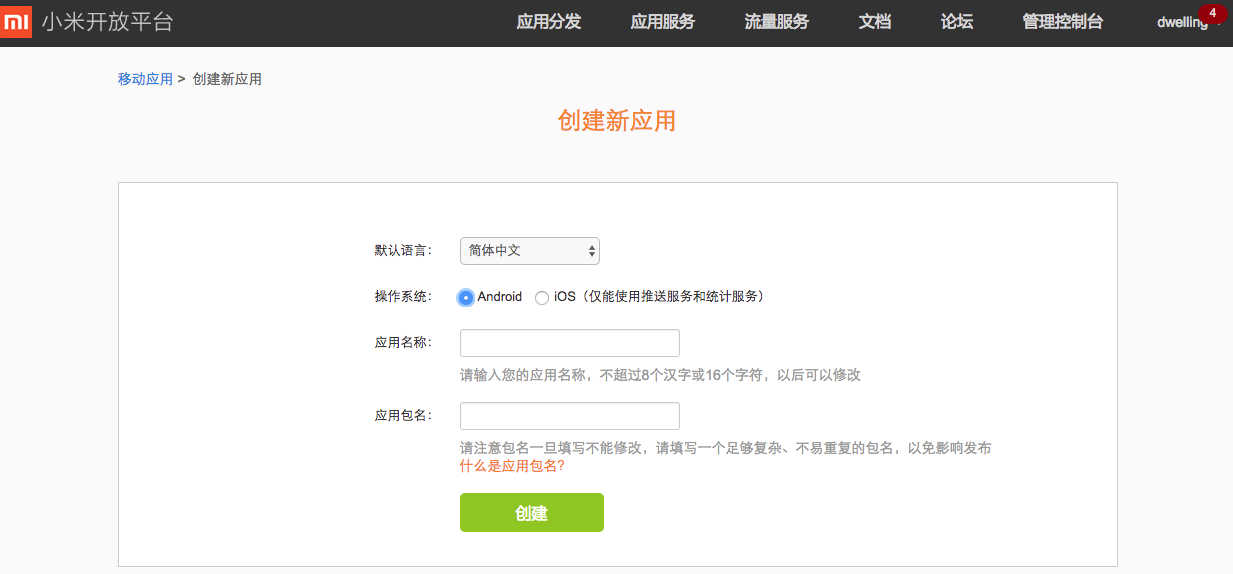Visit the 论坛 forum link
1233x574 pixels.
(x=956, y=22)
